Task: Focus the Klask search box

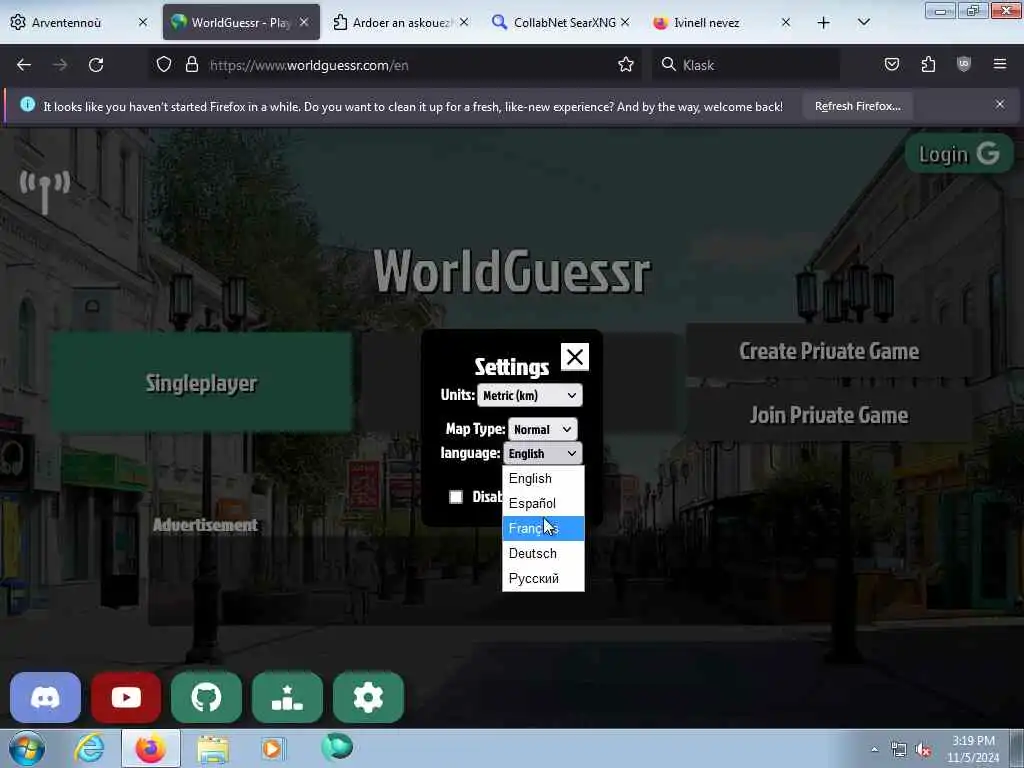Action: point(745,65)
